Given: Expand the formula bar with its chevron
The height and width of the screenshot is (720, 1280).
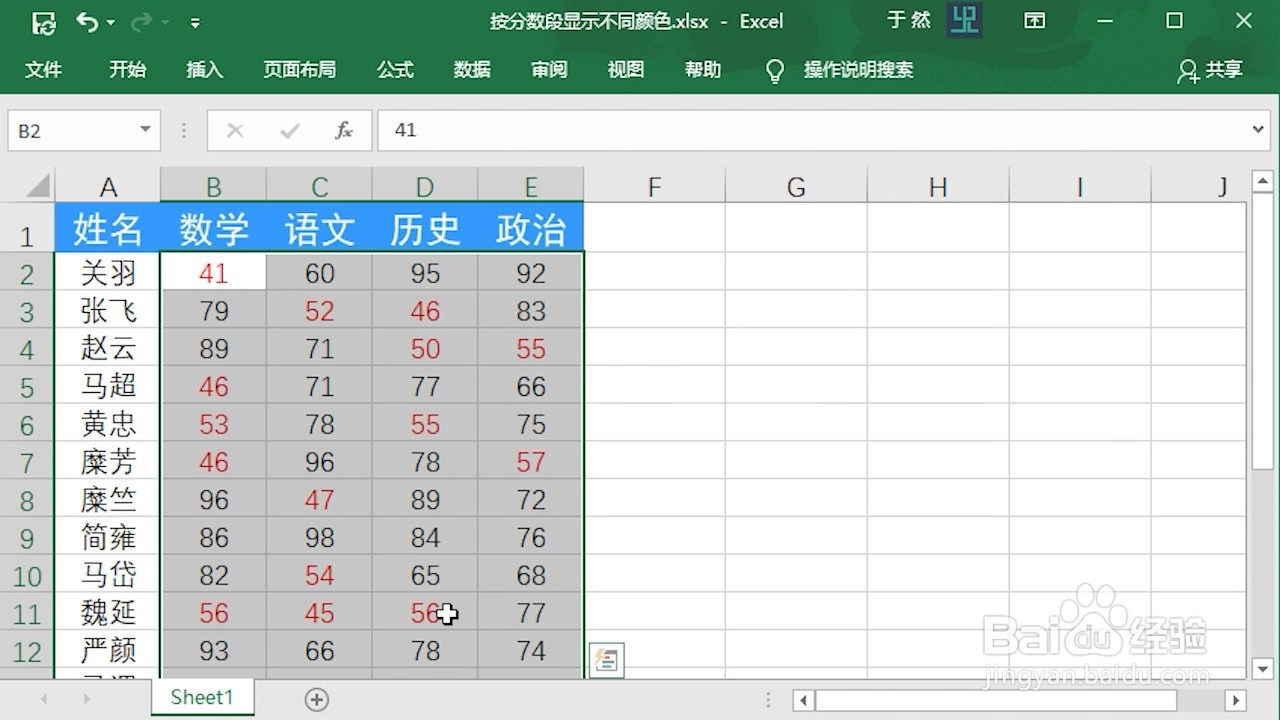Looking at the screenshot, I should point(1259,130).
